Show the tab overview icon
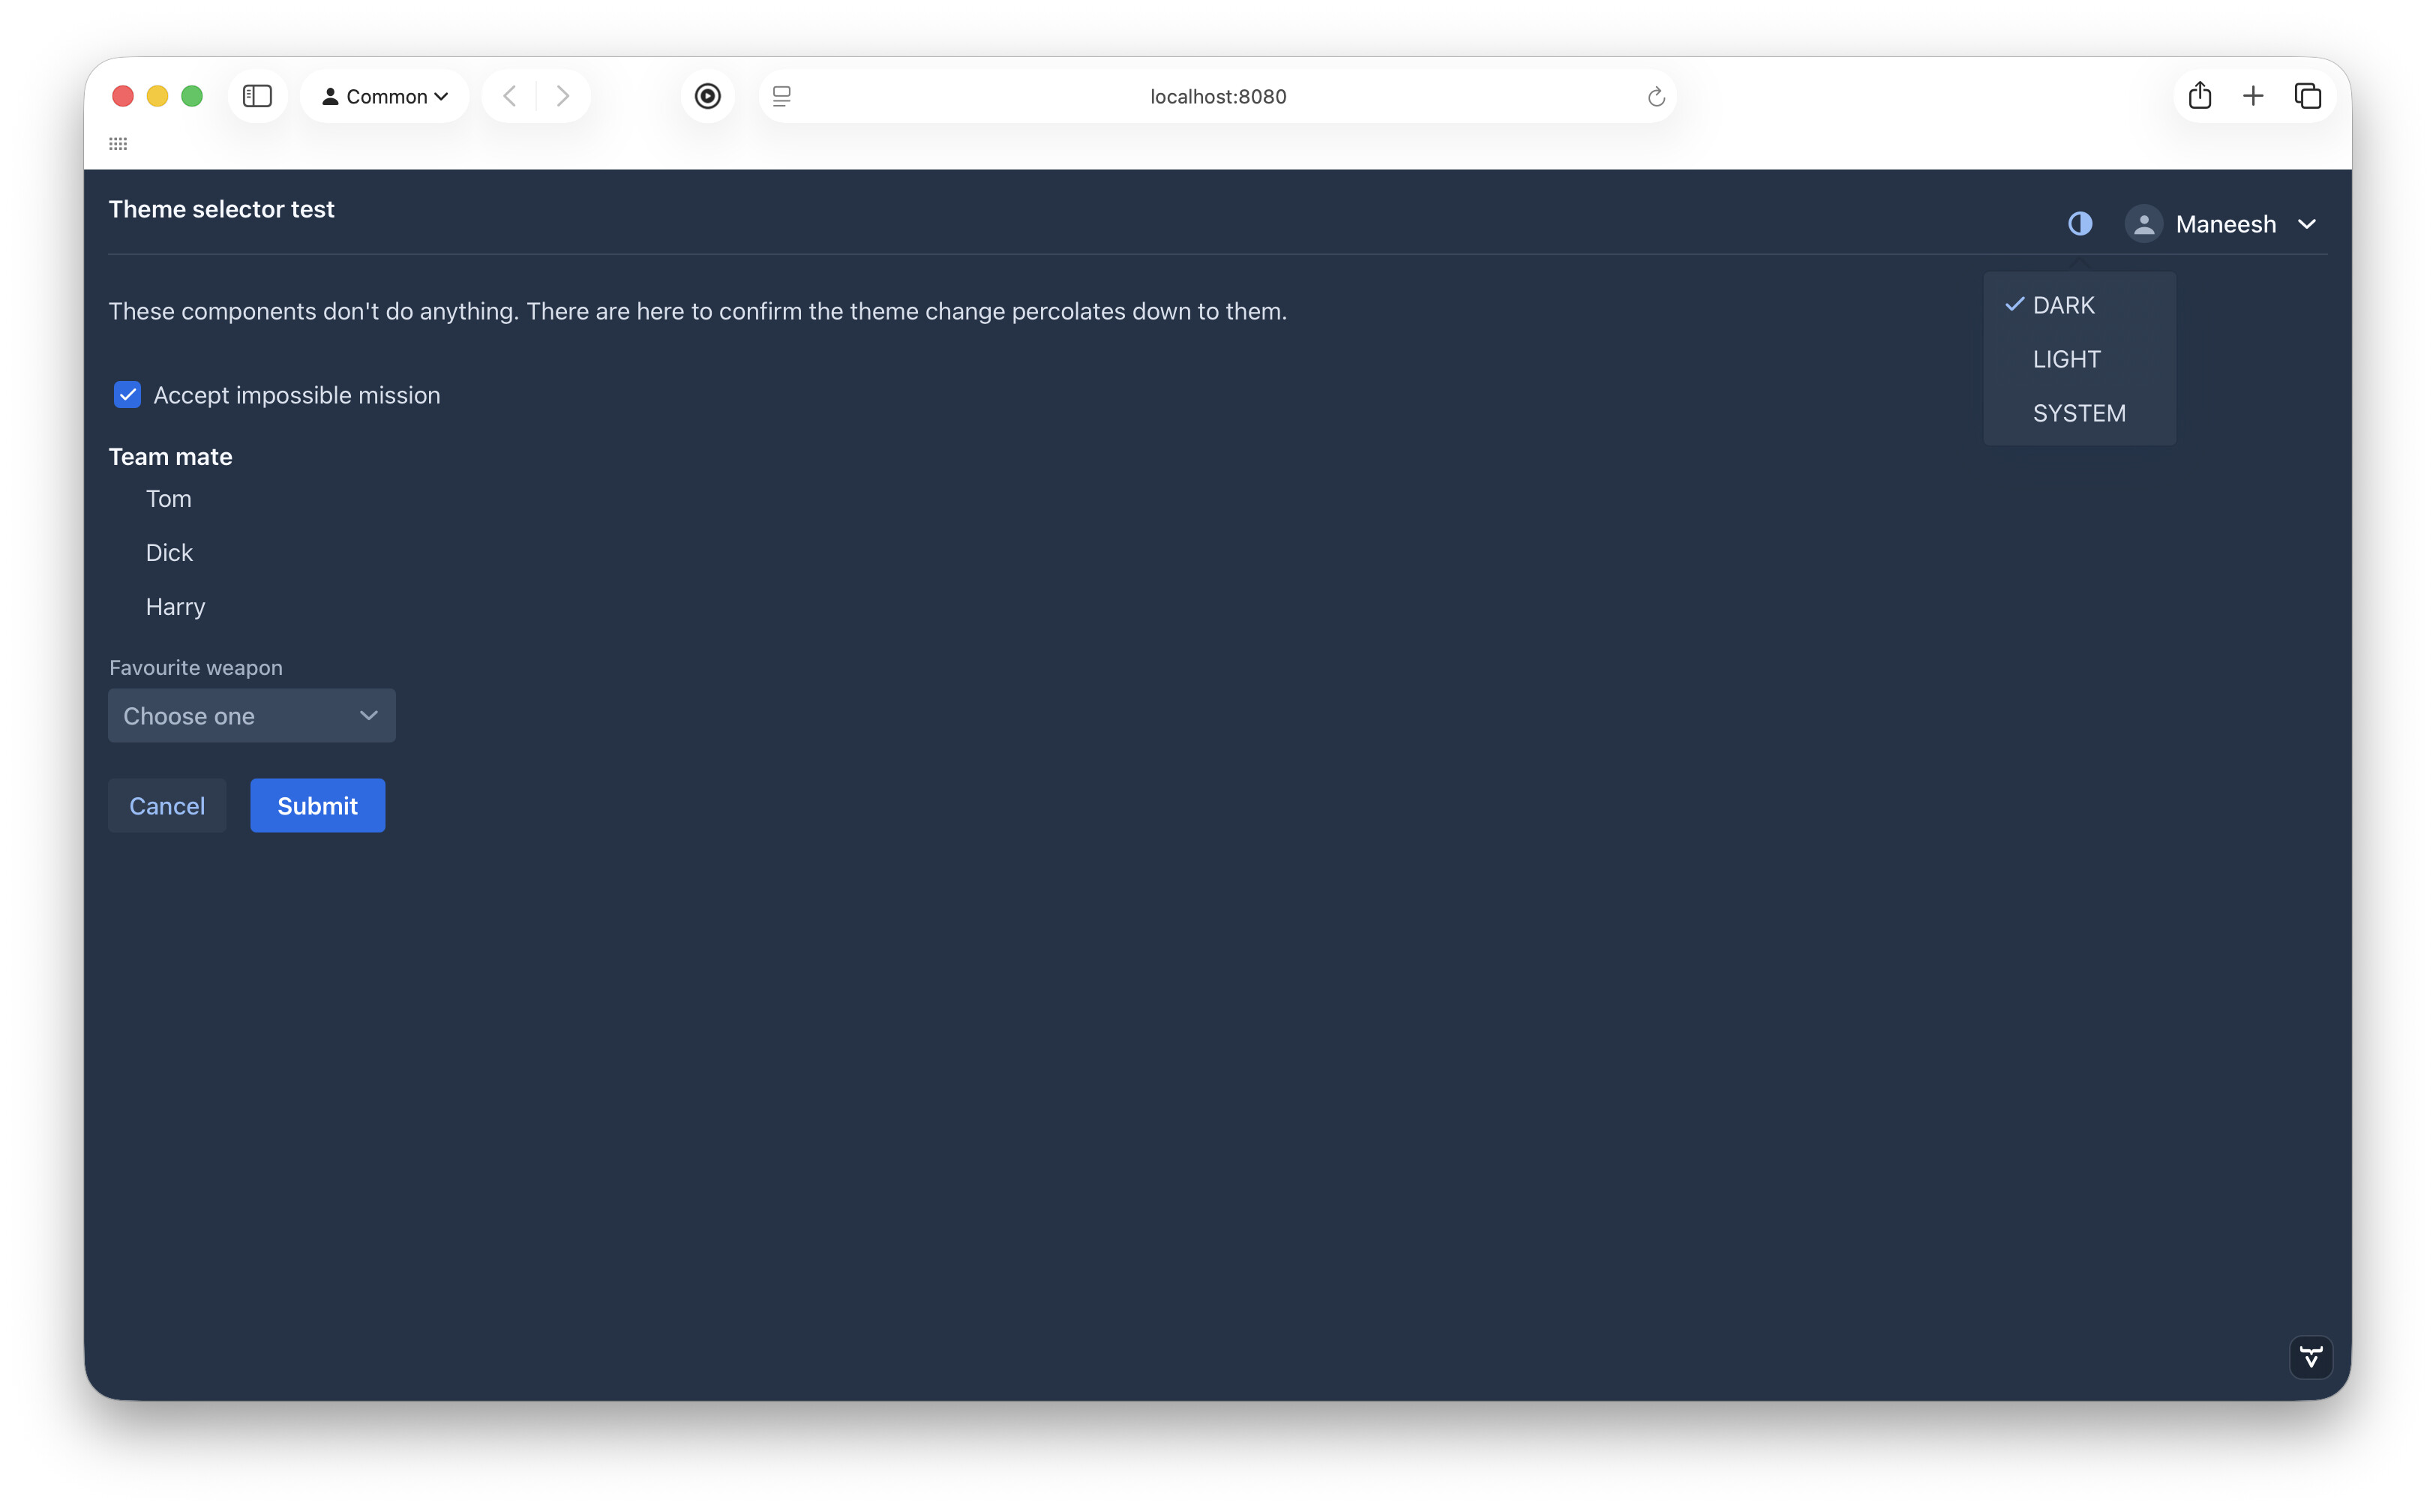 pos(2307,96)
